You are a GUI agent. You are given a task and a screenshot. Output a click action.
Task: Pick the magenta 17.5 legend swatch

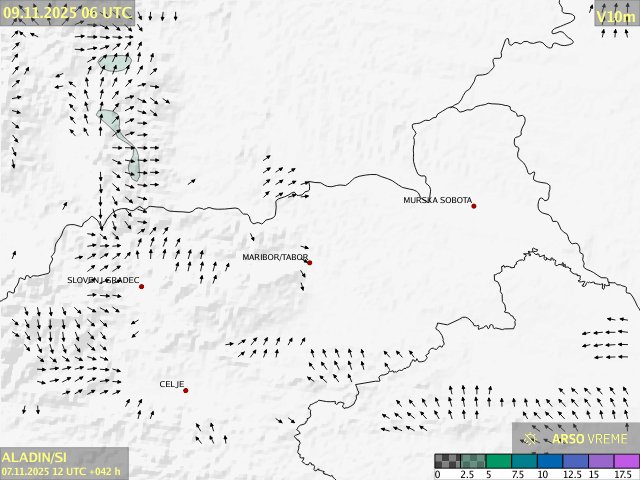click(x=626, y=461)
